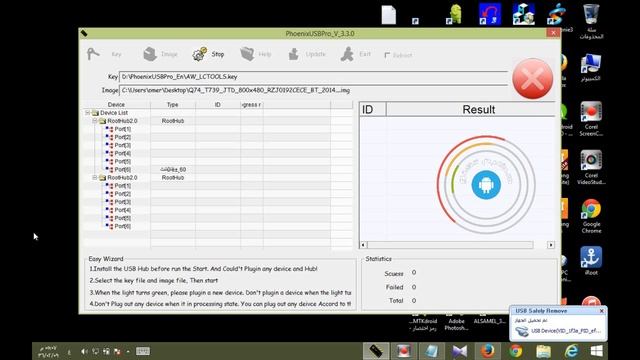Screen dimensions: 640x360
Task: Select Port[3] under second RootHub2.0
Action: (122, 202)
